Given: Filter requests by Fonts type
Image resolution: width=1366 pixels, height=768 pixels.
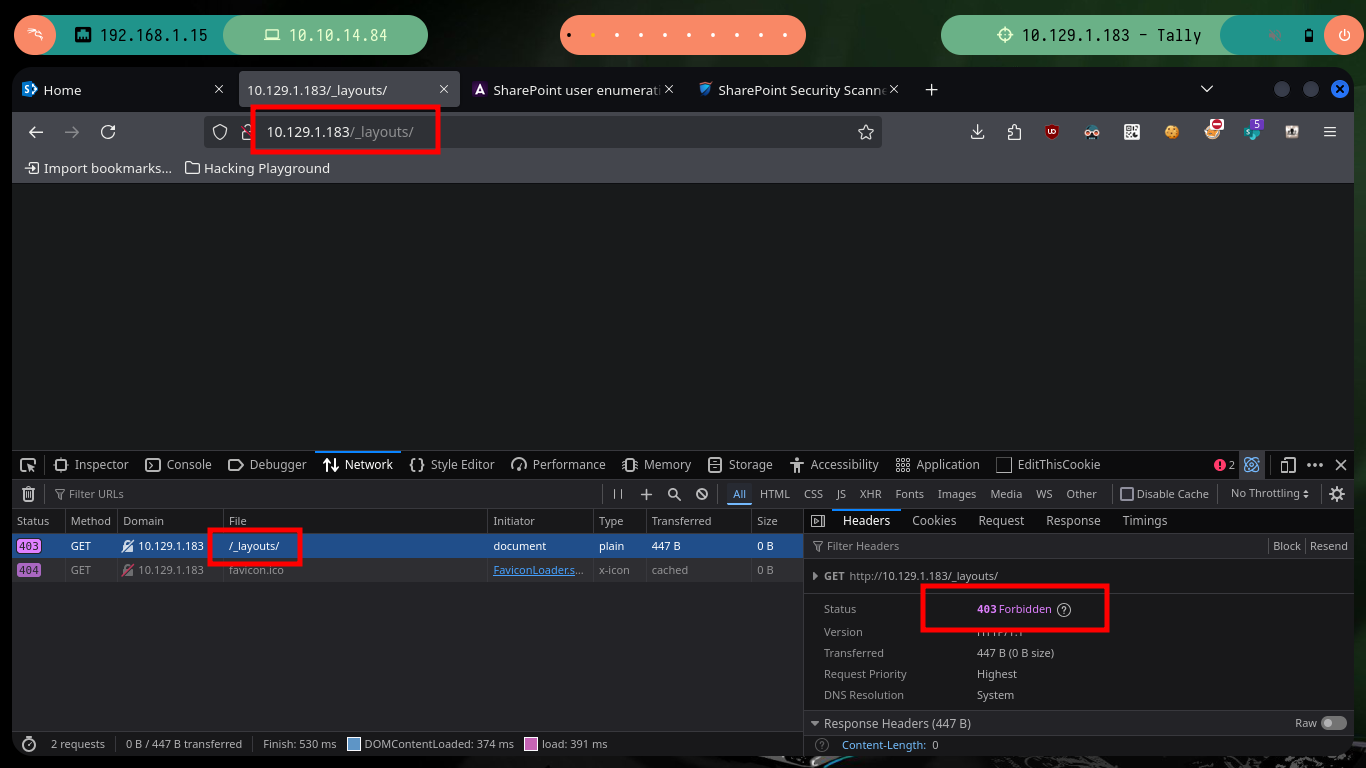Looking at the screenshot, I should (x=910, y=494).
